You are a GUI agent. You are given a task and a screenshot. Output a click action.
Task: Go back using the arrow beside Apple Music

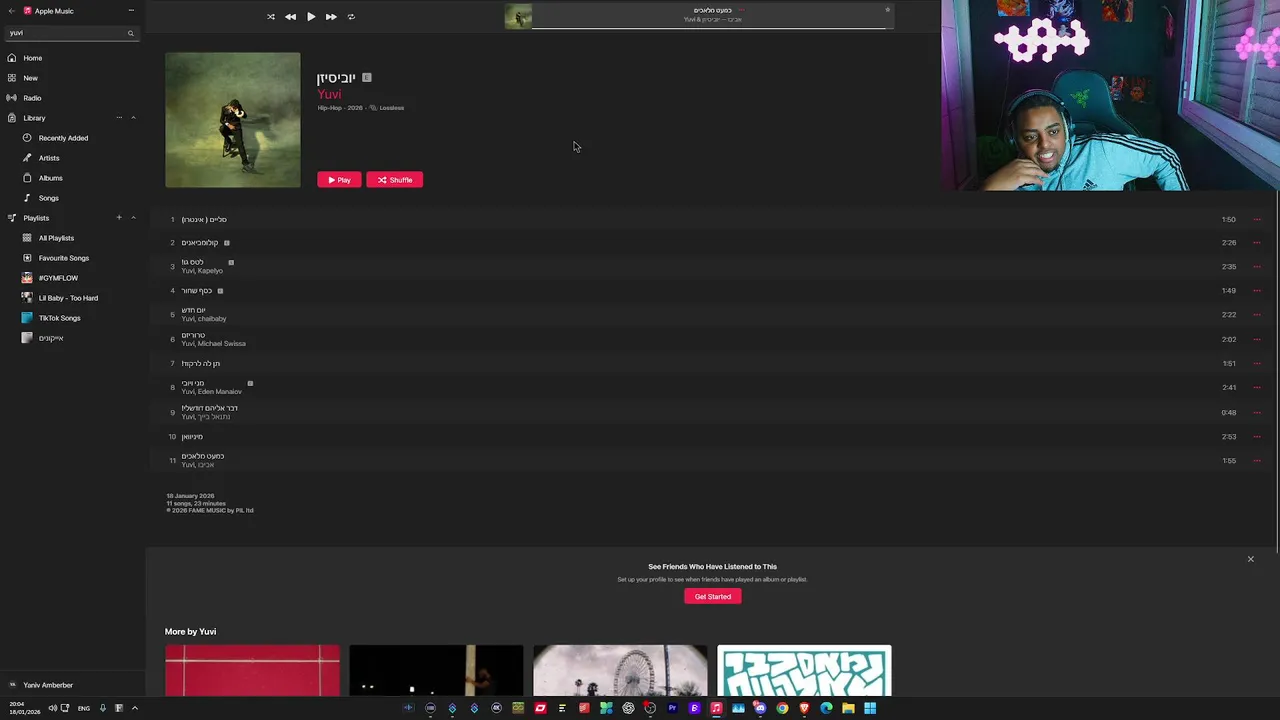tap(13, 11)
